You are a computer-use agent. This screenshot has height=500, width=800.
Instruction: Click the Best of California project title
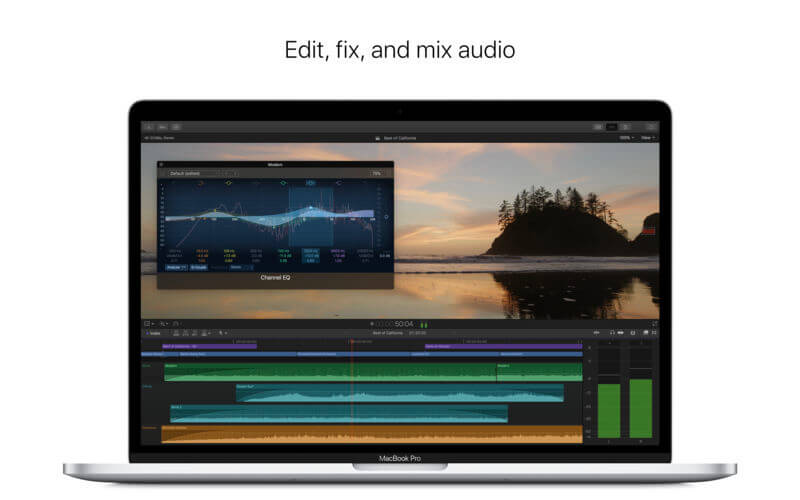[399, 138]
